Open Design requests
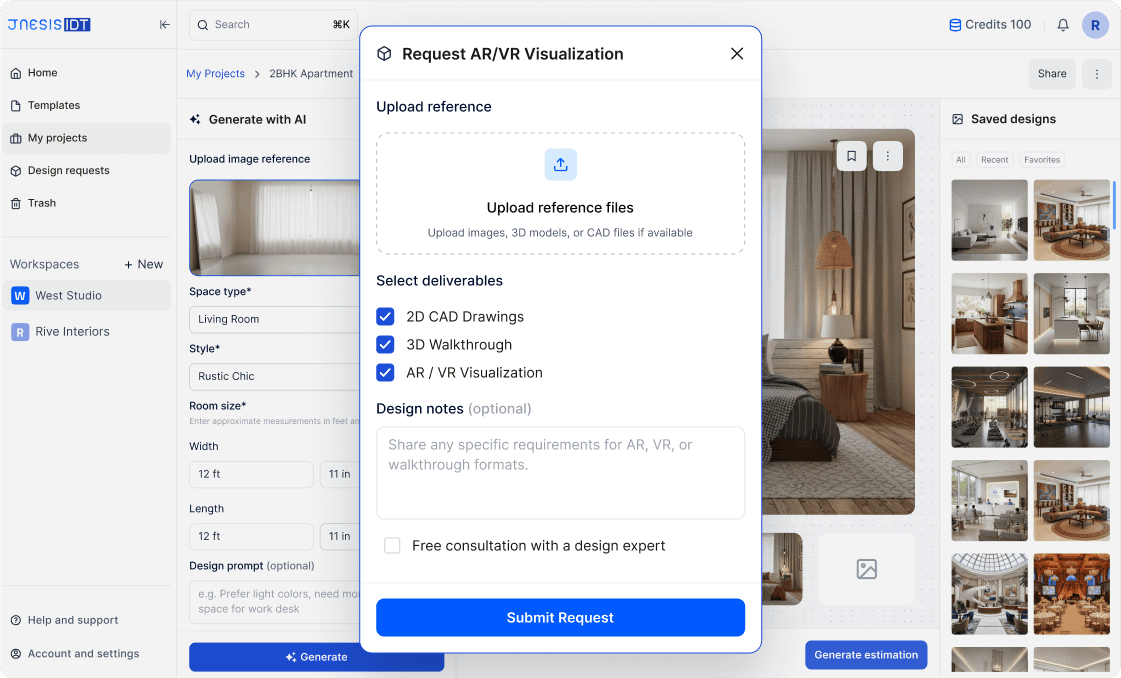Image resolution: width=1121 pixels, height=678 pixels. [x=87, y=170]
